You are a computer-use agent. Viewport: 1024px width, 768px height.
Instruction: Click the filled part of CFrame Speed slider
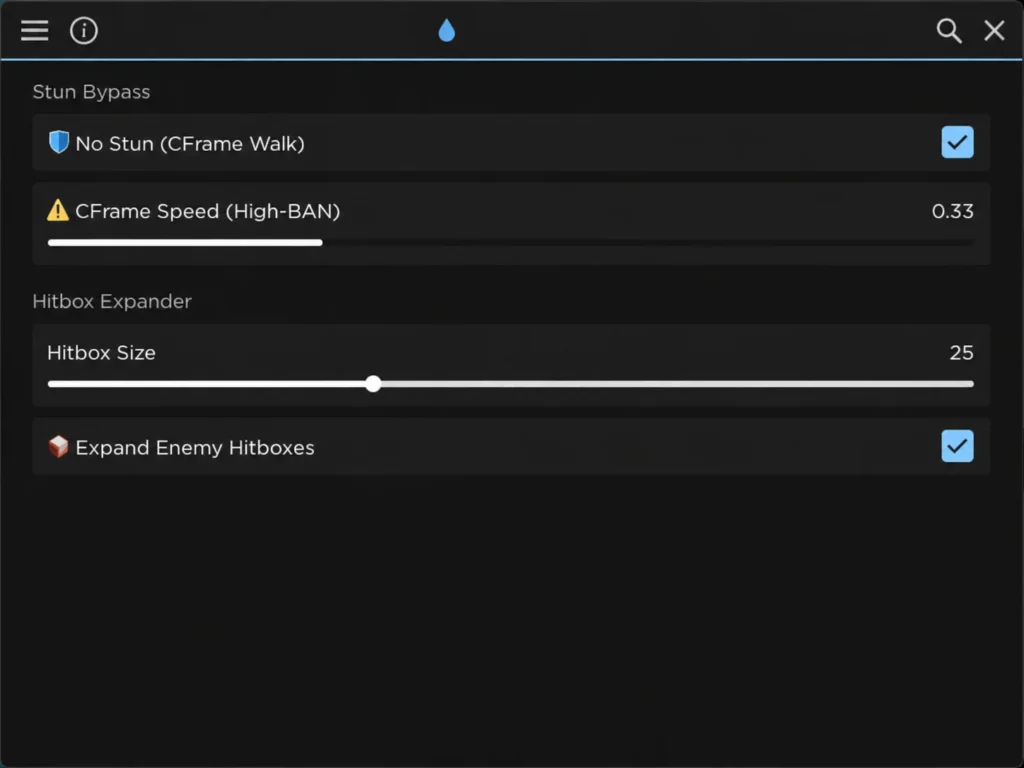[185, 243]
